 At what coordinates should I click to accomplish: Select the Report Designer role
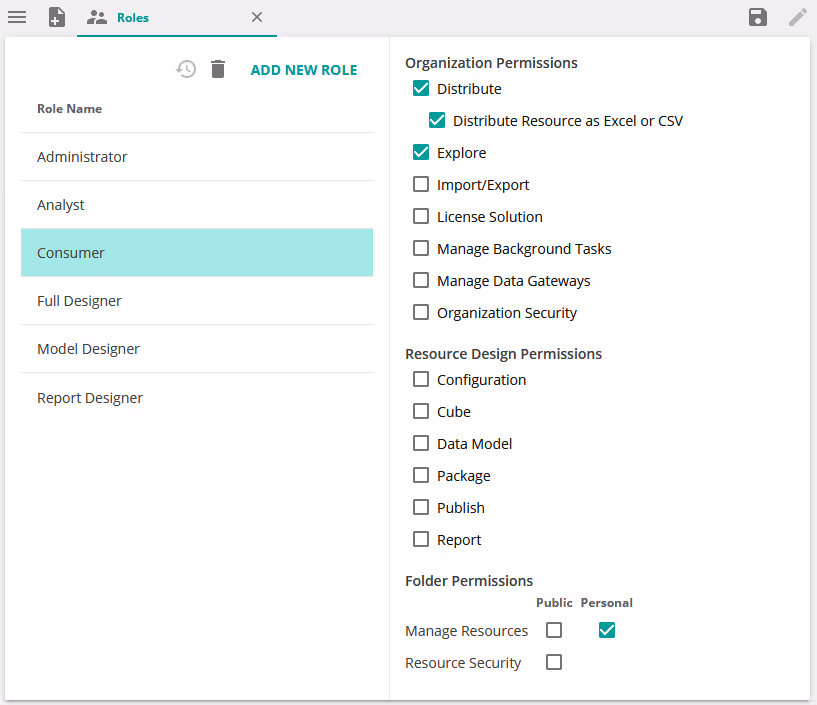click(x=90, y=398)
